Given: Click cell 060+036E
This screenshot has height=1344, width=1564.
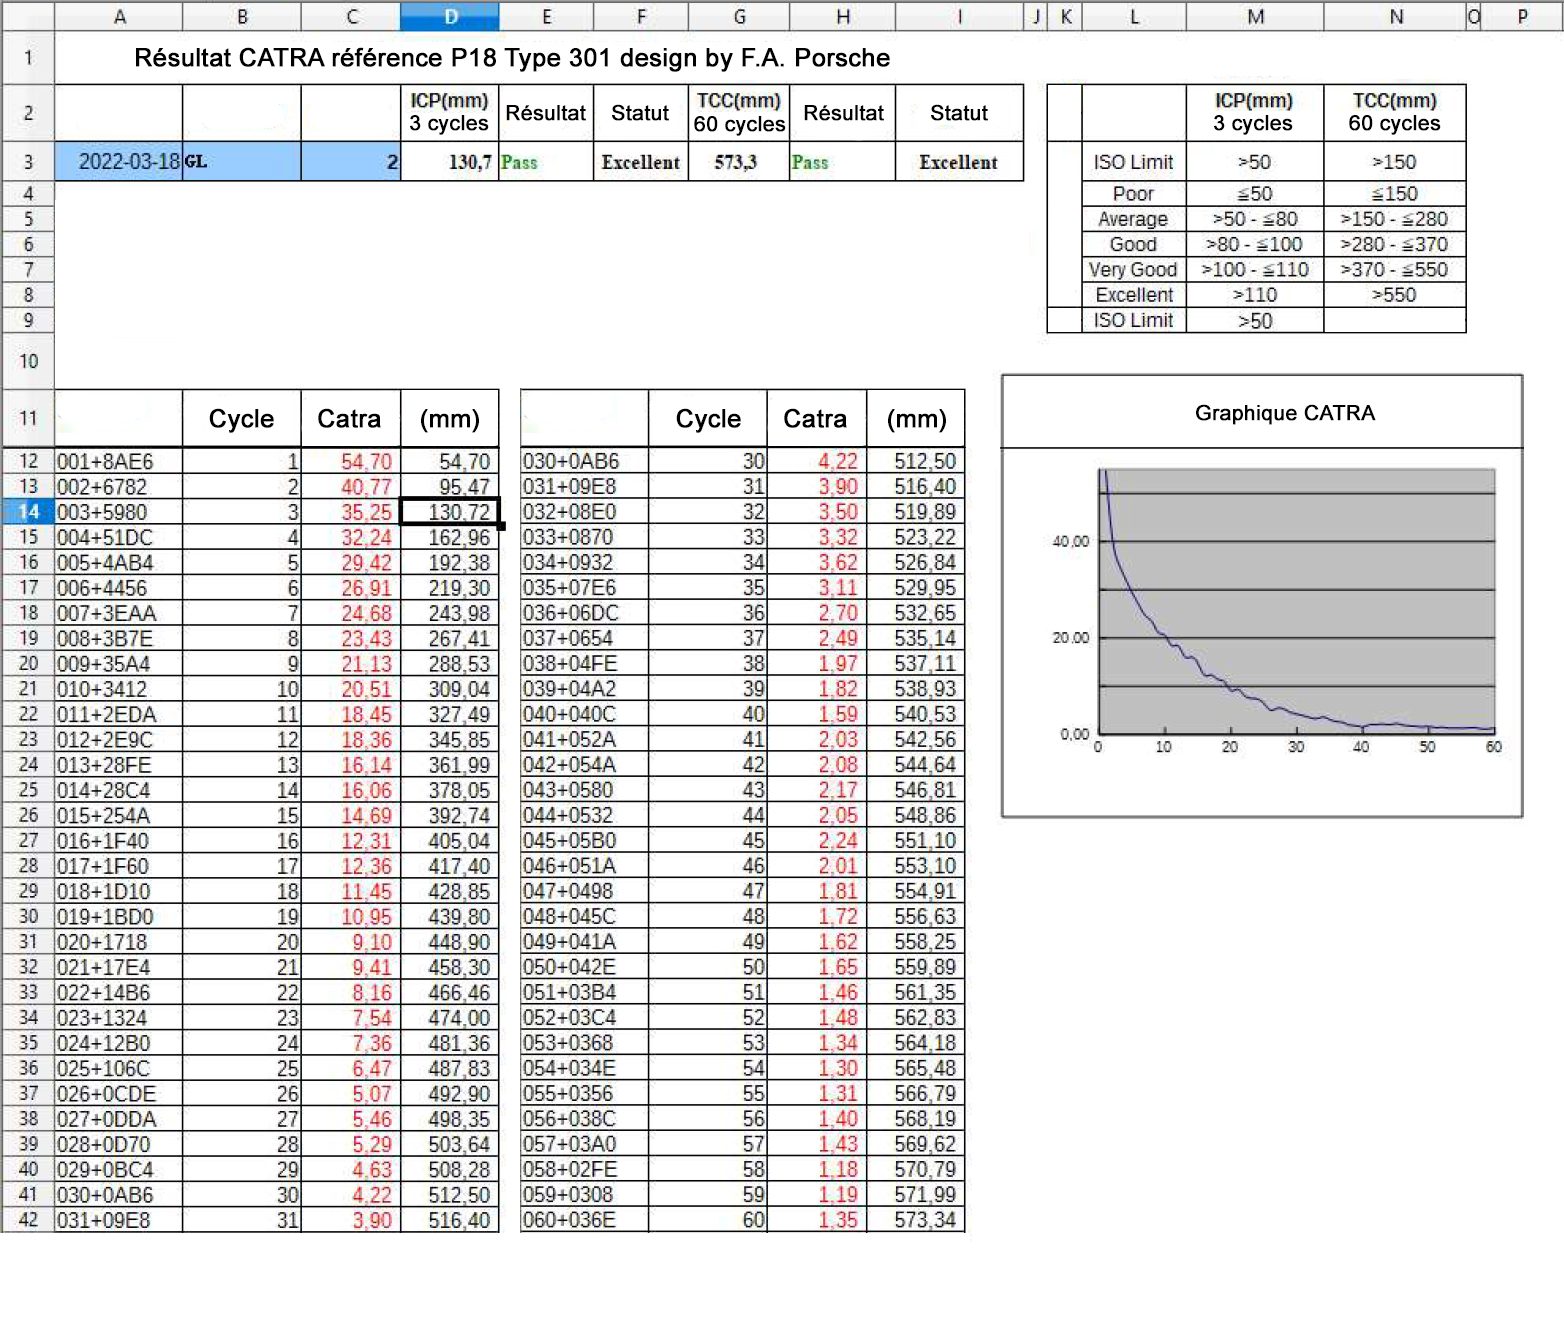Looking at the screenshot, I should [x=584, y=1220].
